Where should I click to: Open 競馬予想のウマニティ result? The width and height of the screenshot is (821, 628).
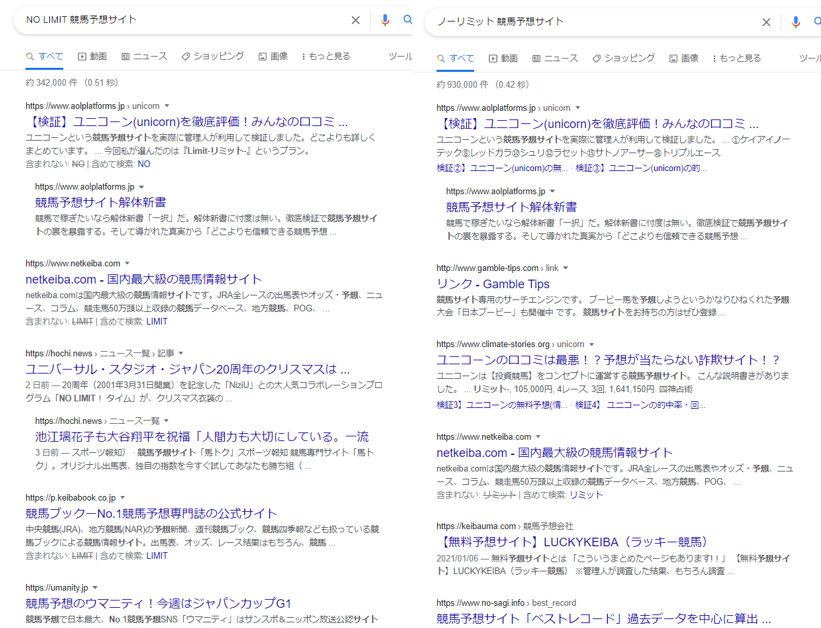click(158, 604)
